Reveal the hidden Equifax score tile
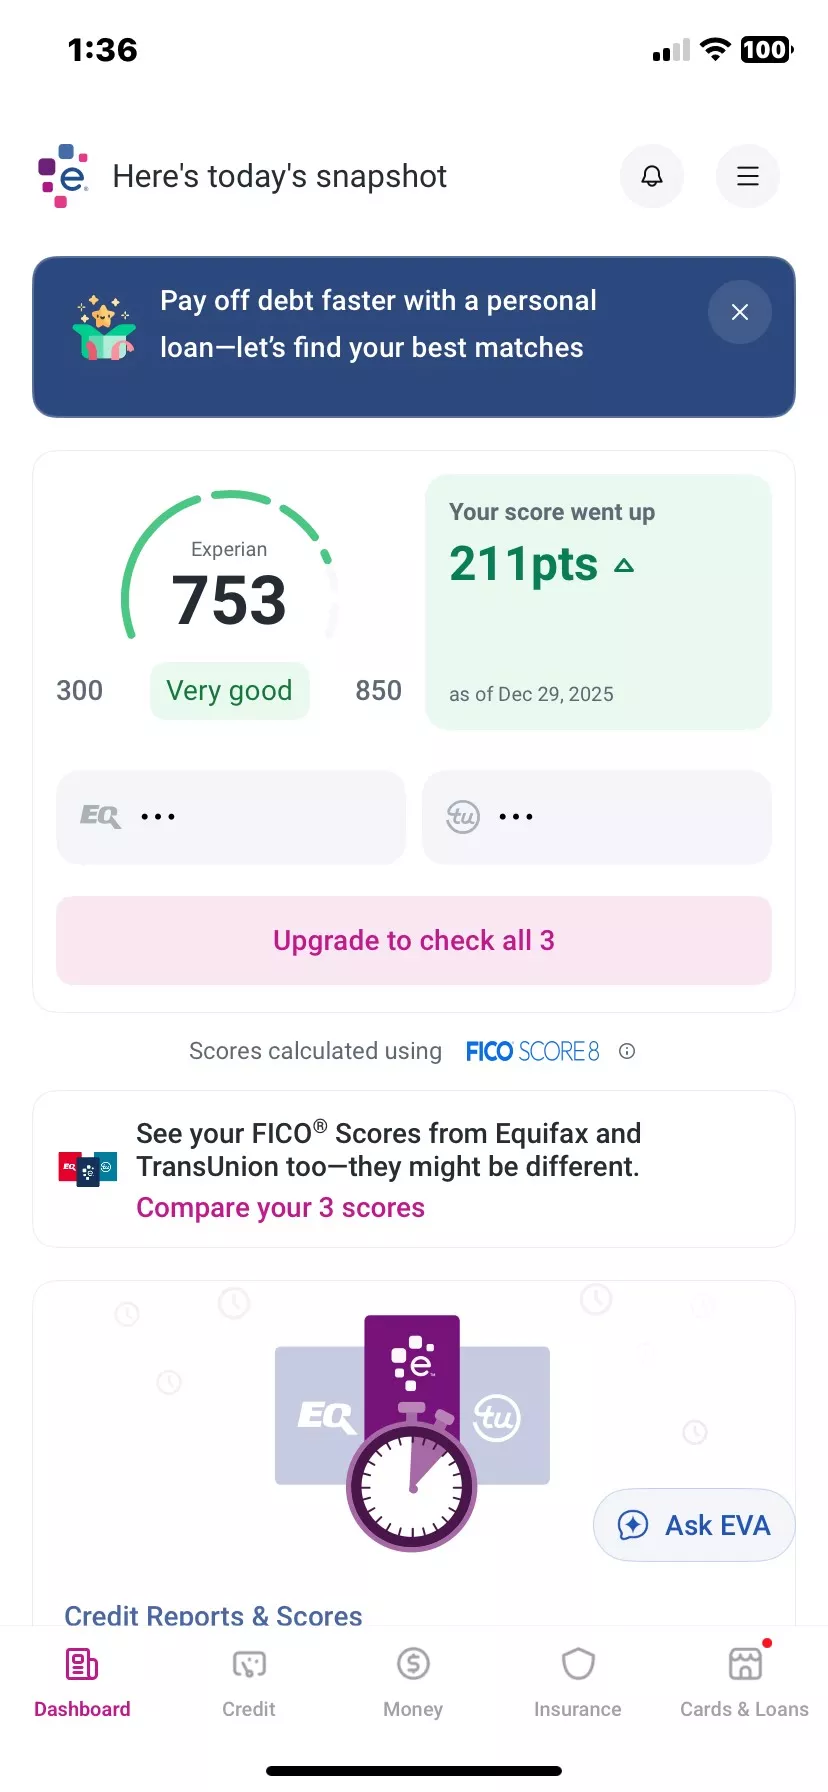This screenshot has height=1792, width=828. click(x=231, y=817)
